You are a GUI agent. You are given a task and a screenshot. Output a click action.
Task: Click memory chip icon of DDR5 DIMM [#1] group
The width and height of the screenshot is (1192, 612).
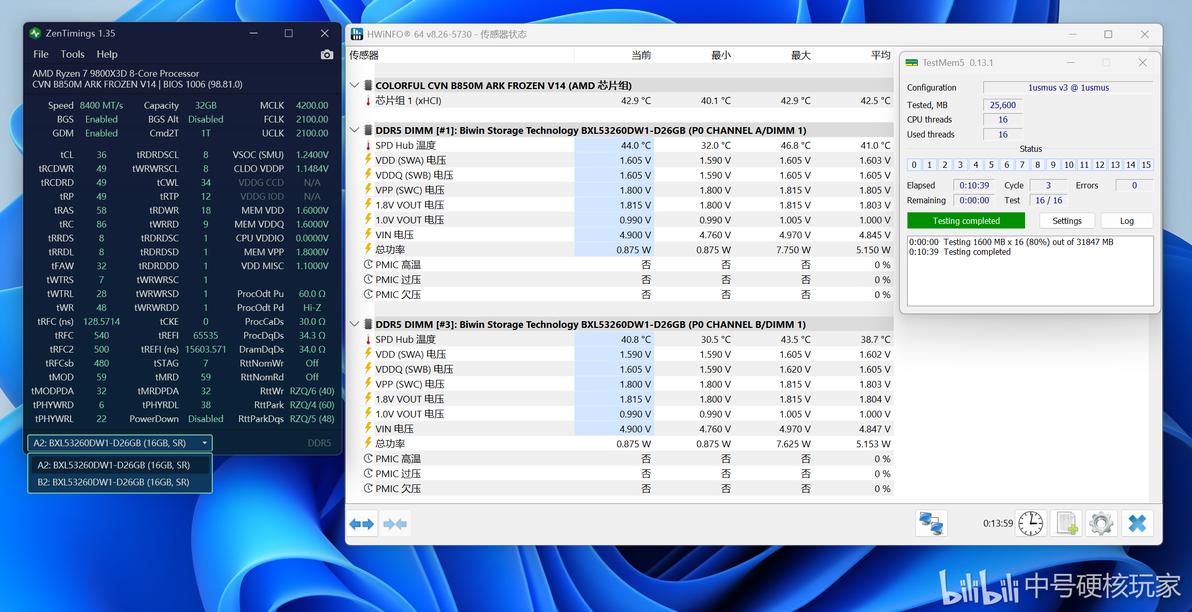368,131
